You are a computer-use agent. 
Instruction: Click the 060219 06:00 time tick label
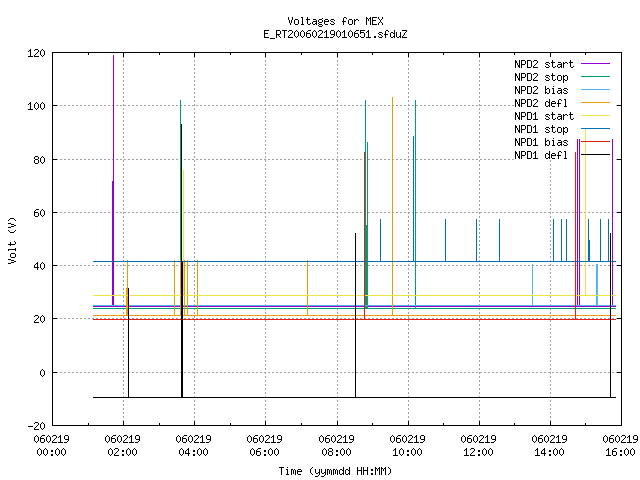coord(264,446)
